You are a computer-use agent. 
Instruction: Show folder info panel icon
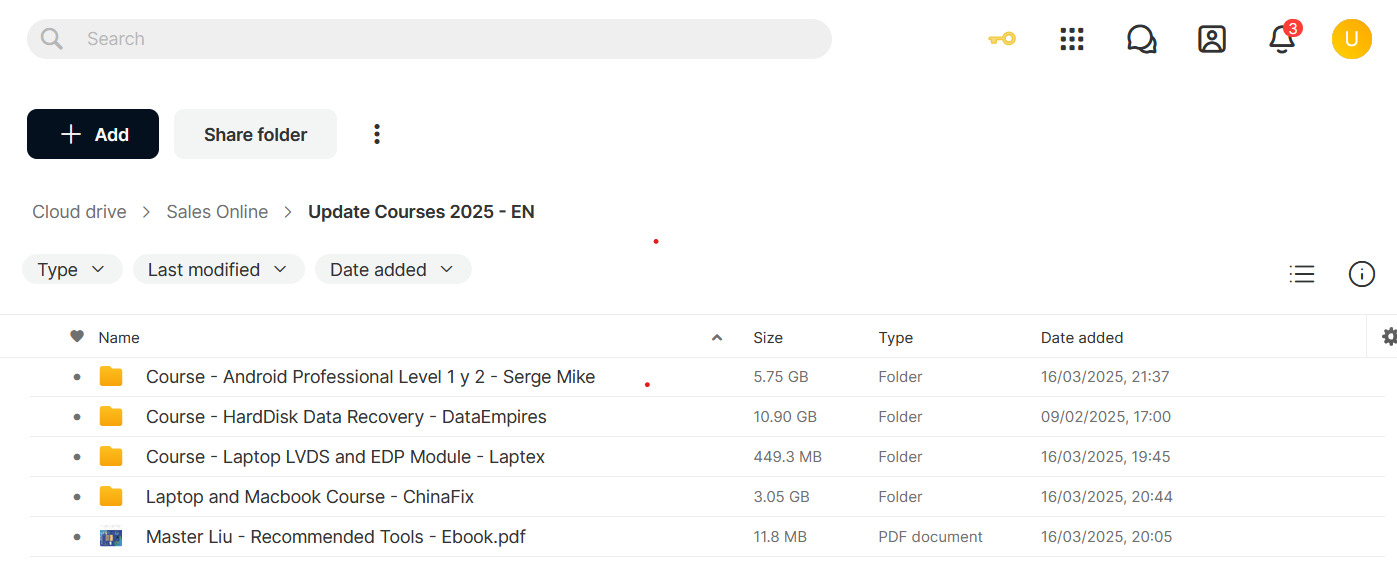1362,274
